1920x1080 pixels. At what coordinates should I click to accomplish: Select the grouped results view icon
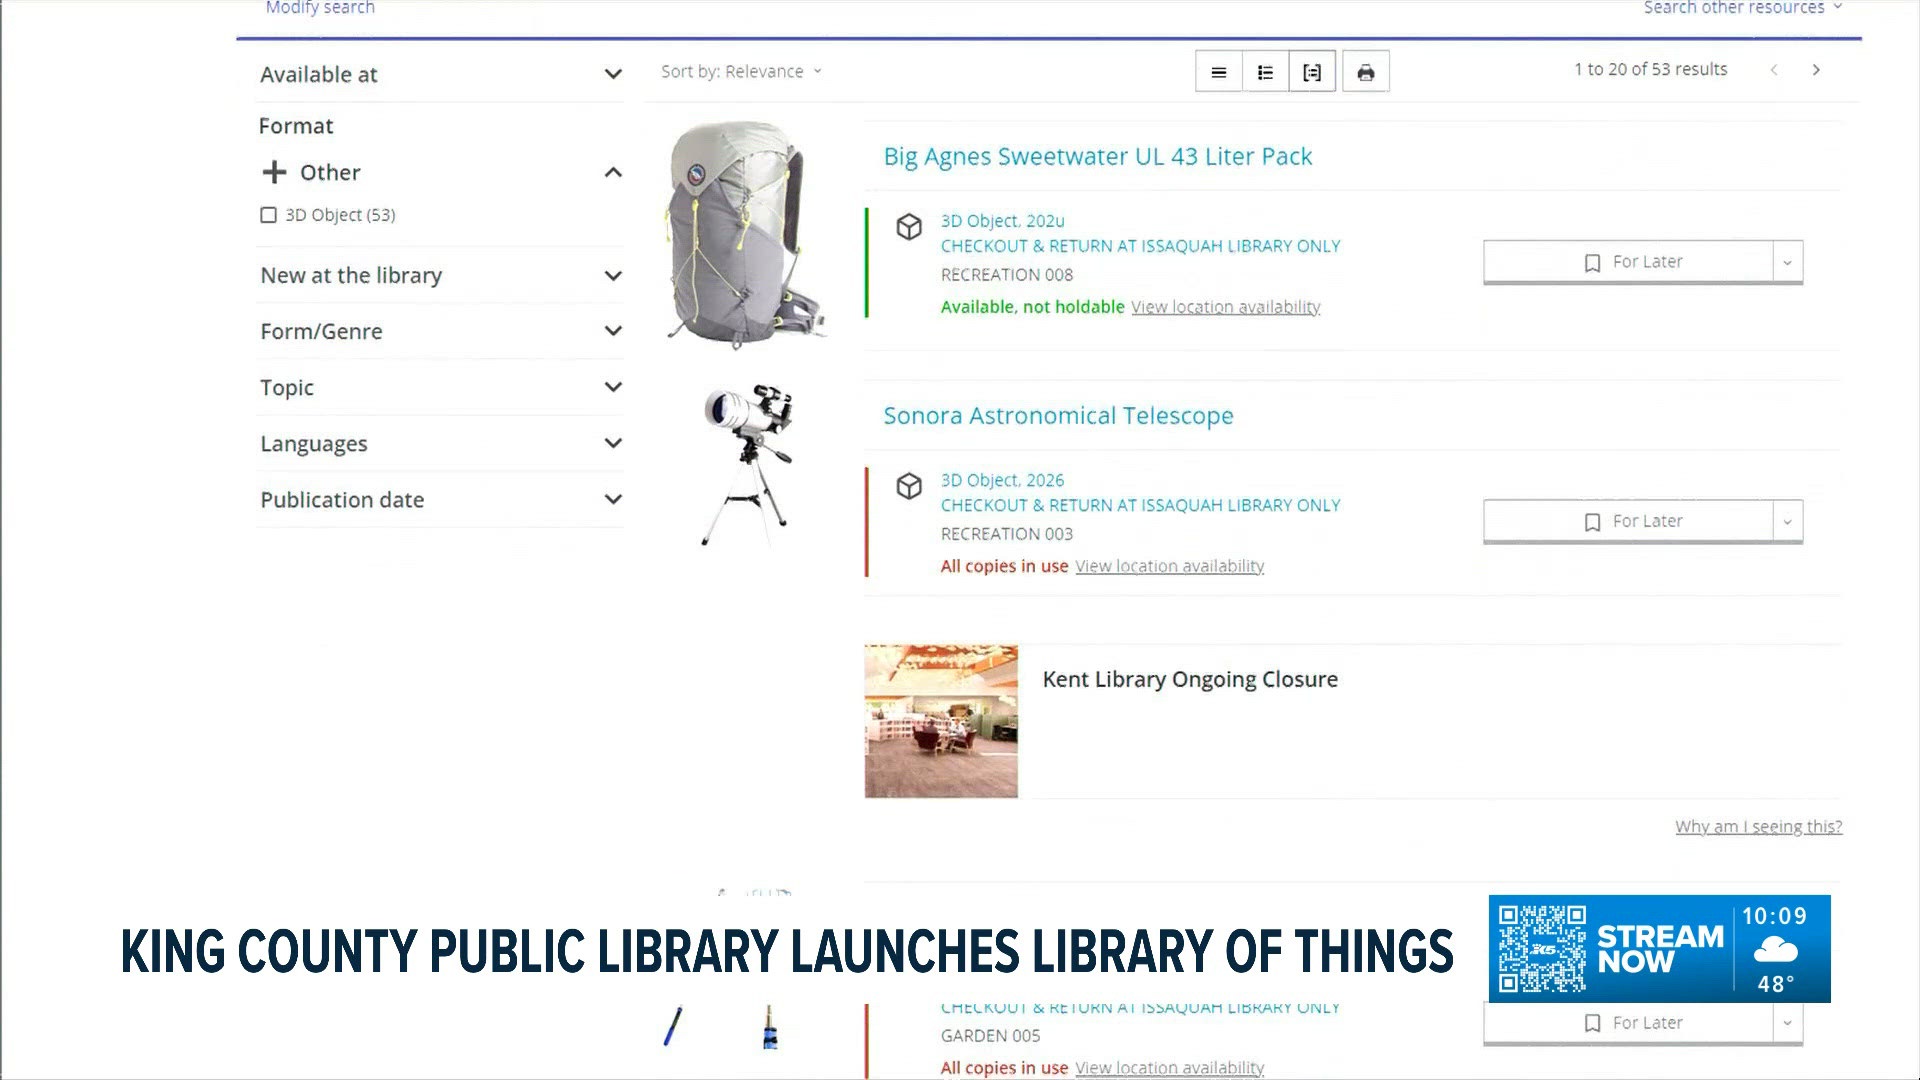1312,72
